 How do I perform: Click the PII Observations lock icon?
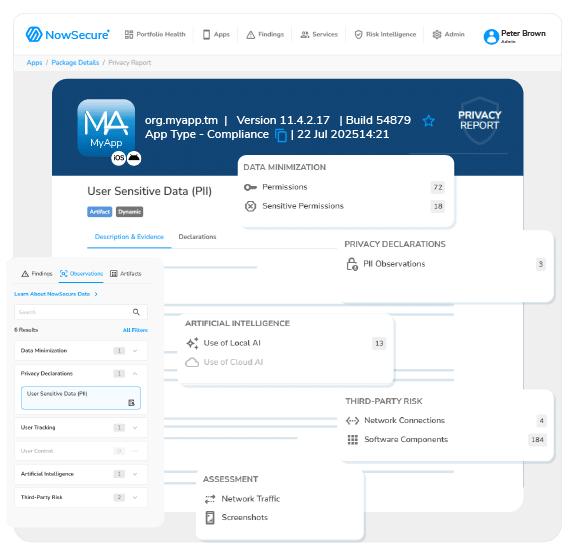click(x=352, y=264)
